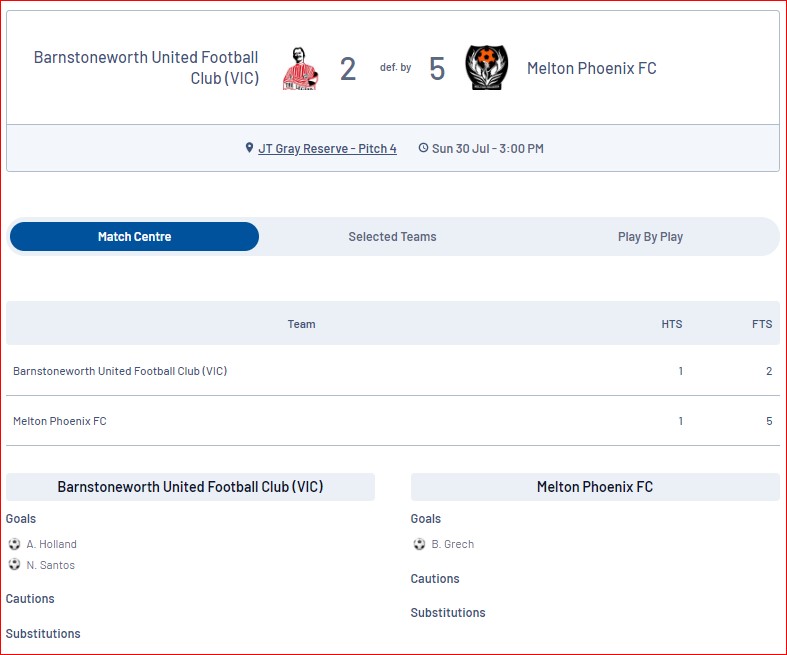Screen dimensions: 787x655
Task: Click the Team column header
Action: coord(301,324)
